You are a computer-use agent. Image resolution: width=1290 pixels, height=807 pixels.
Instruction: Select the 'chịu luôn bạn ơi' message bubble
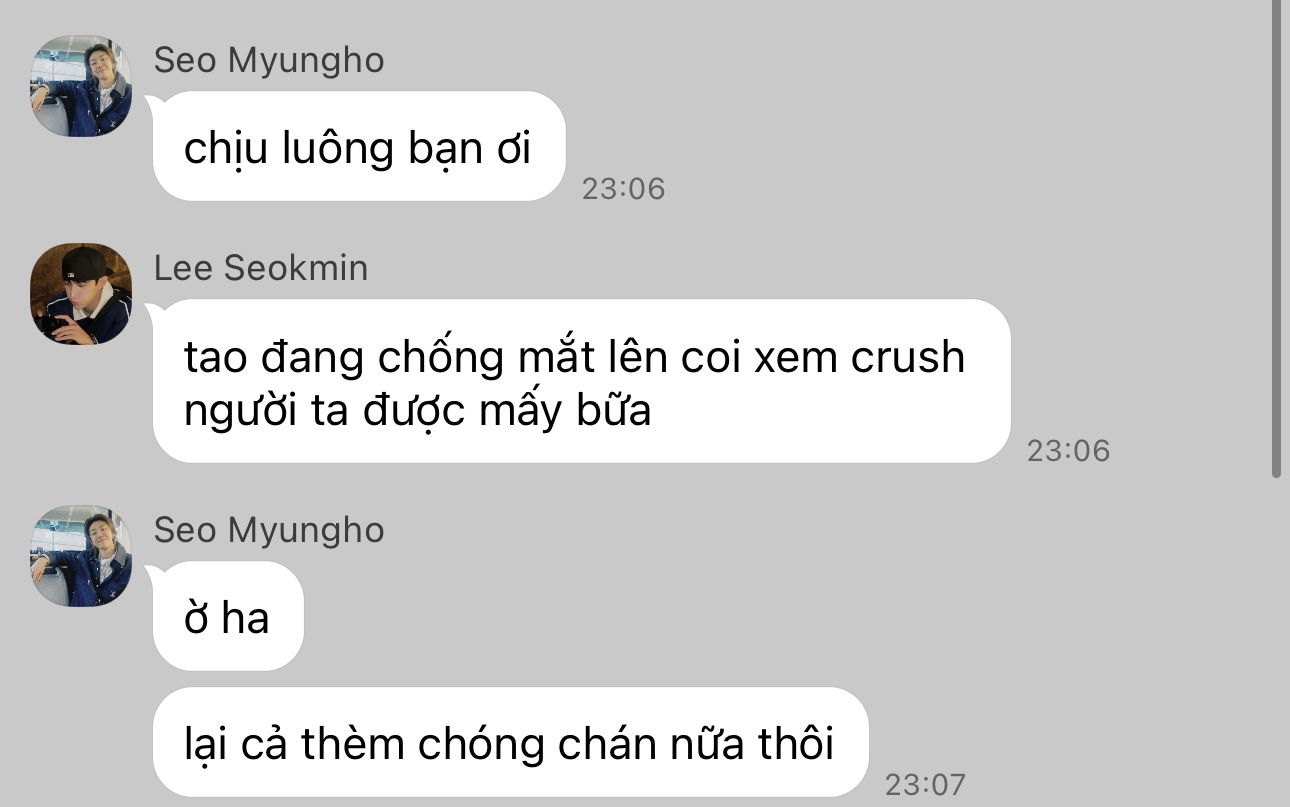(359, 146)
